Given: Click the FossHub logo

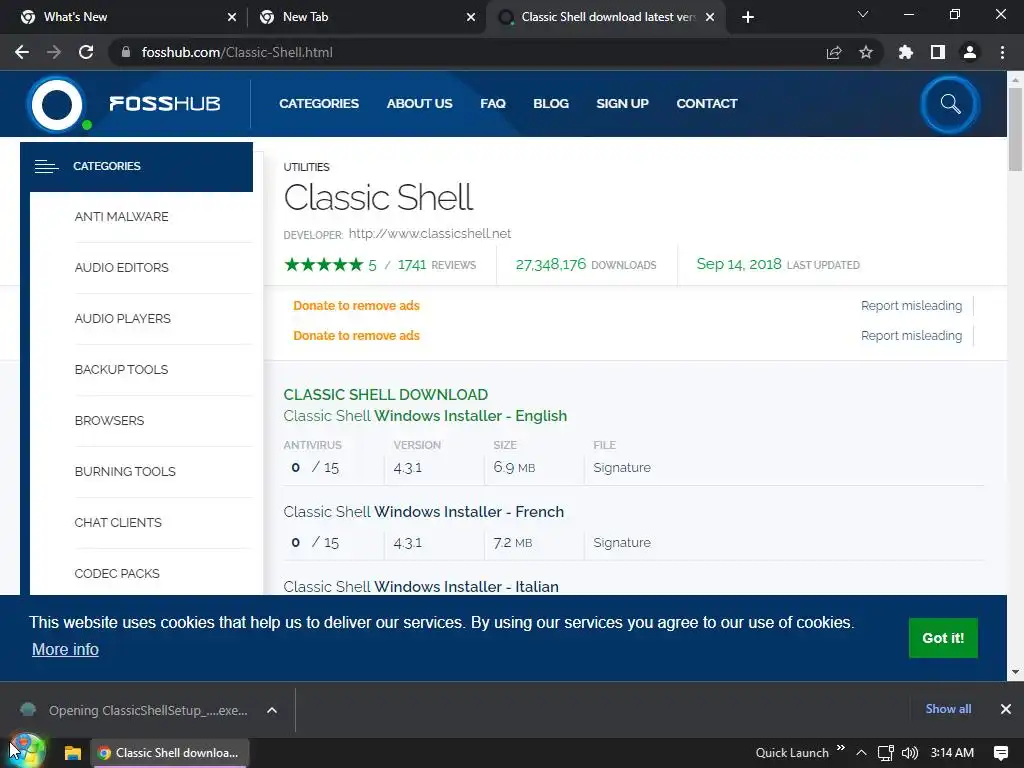Looking at the screenshot, I should pyautogui.click(x=124, y=104).
